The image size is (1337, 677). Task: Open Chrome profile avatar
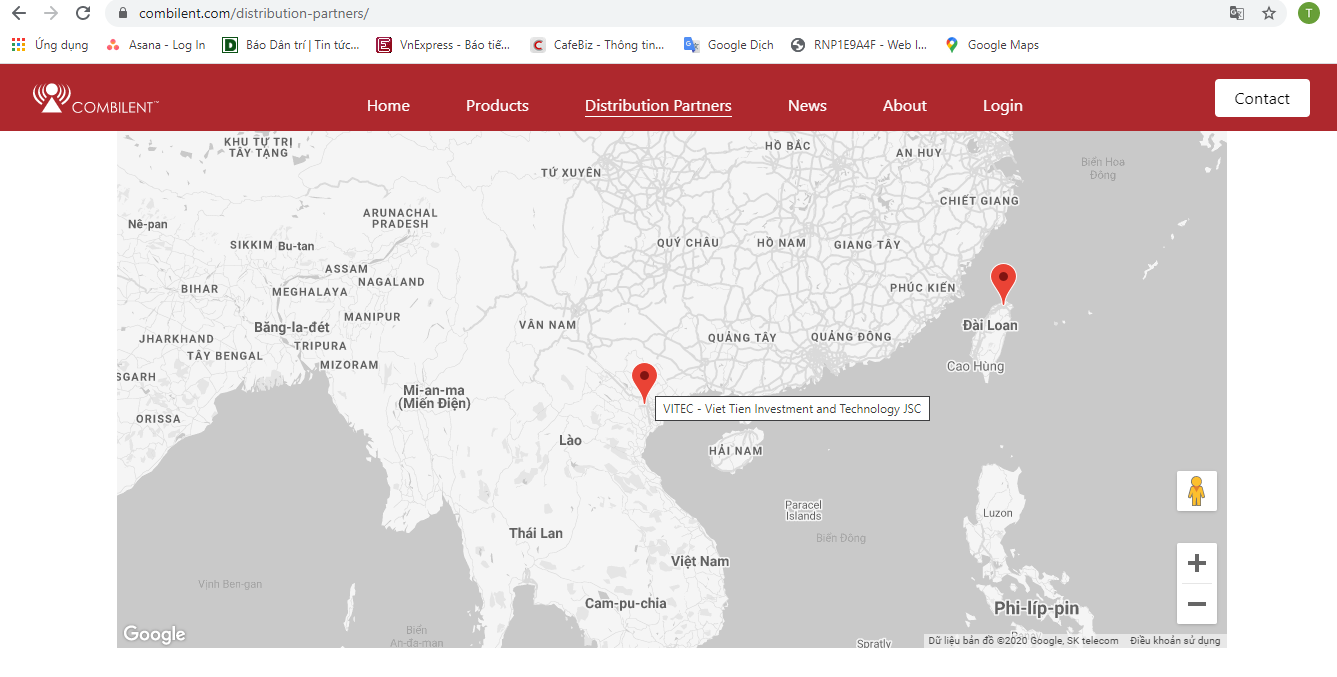click(x=1308, y=13)
